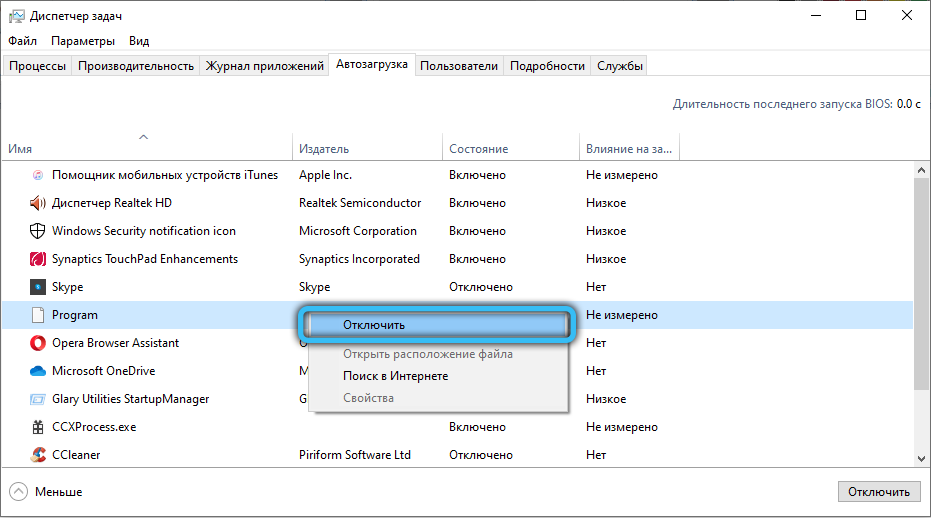Choose Отключить in the context menu
Viewport: 931px width, 518px height.
pyautogui.click(x=373, y=325)
